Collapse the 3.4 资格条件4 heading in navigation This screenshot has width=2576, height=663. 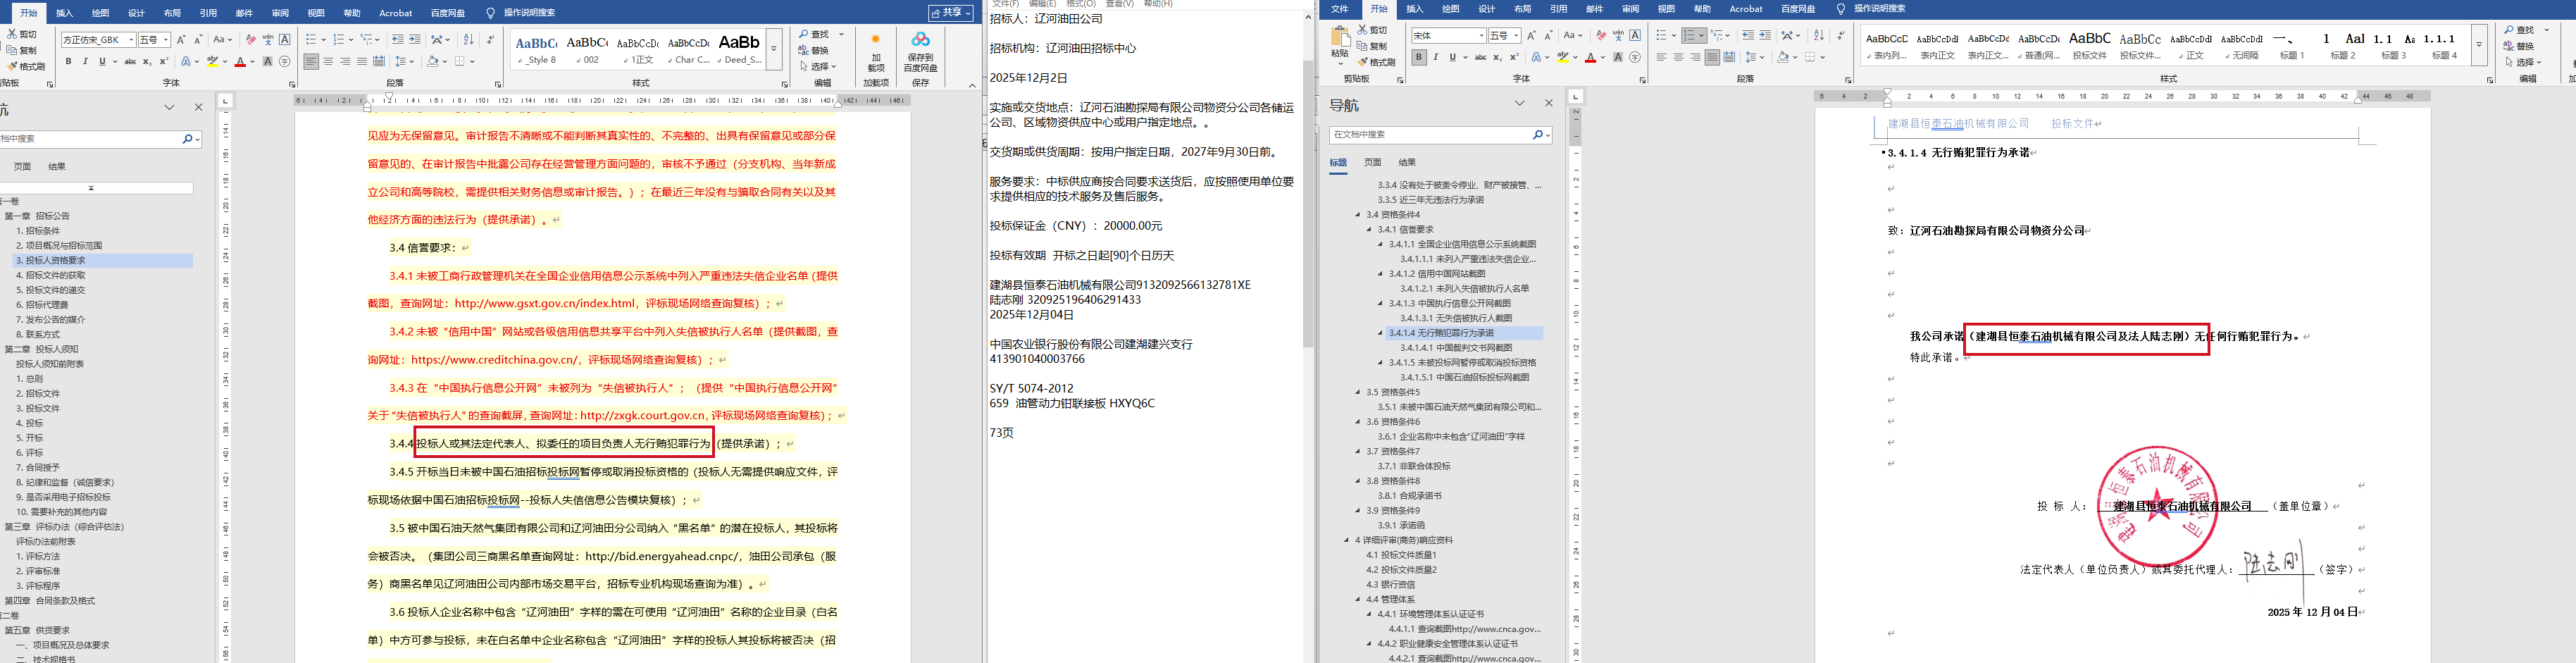point(1358,215)
